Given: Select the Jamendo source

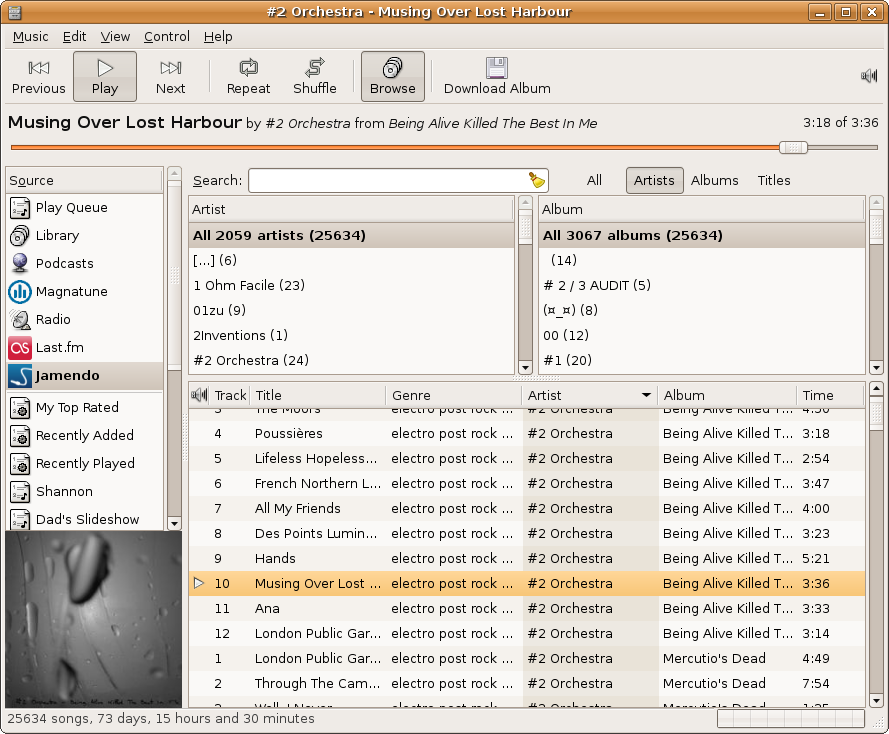Looking at the screenshot, I should coord(85,376).
